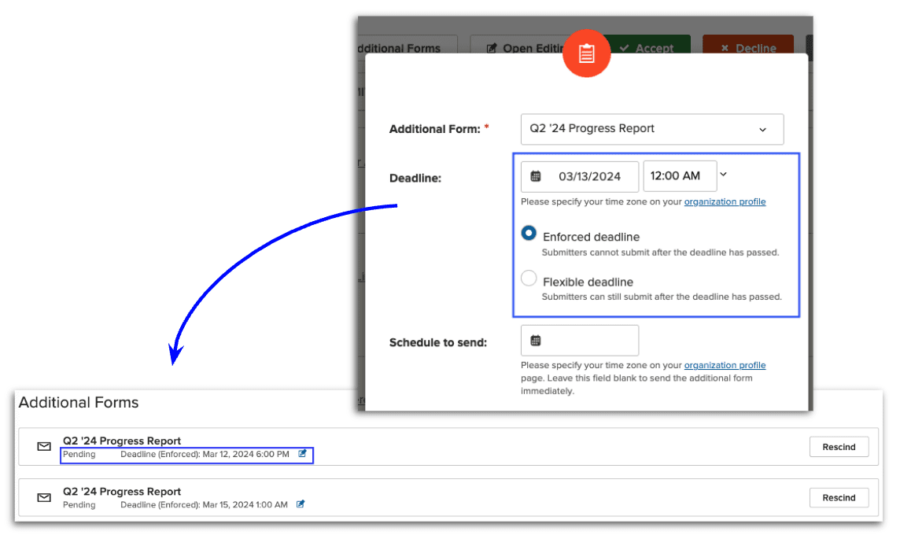The width and height of the screenshot is (900, 535).
Task: Select Enforced deadline radio button
Action: point(529,233)
